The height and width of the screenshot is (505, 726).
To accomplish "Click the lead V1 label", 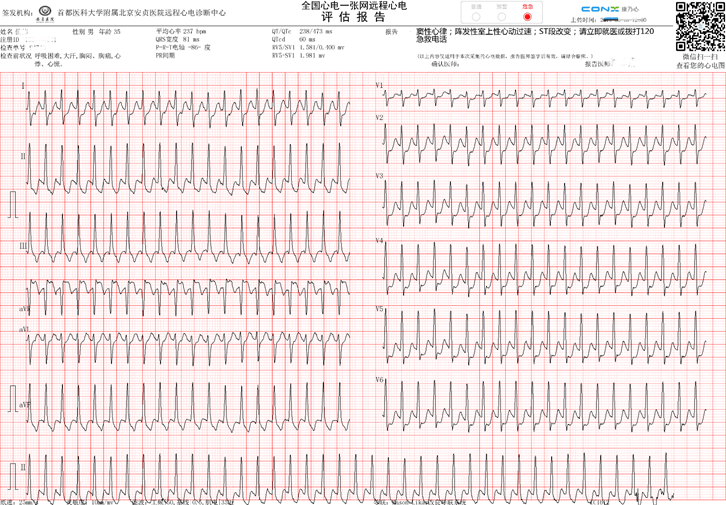I will pos(379,85).
